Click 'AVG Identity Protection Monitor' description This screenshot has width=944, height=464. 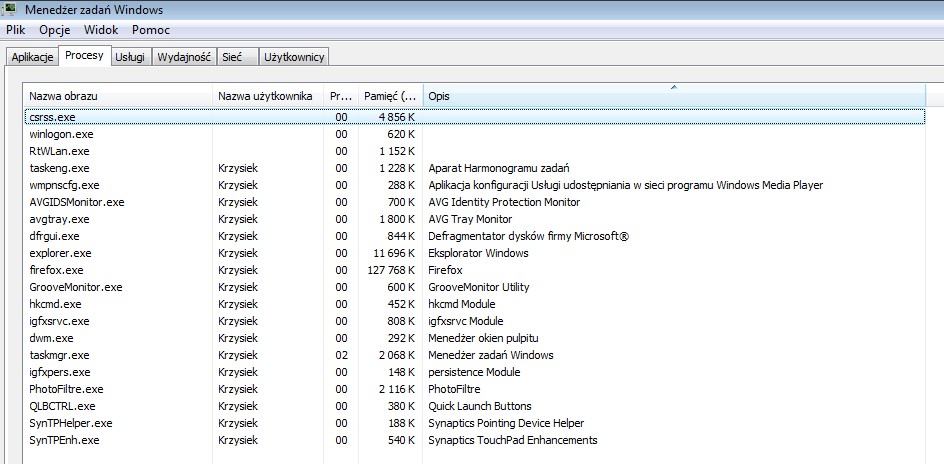[504, 202]
